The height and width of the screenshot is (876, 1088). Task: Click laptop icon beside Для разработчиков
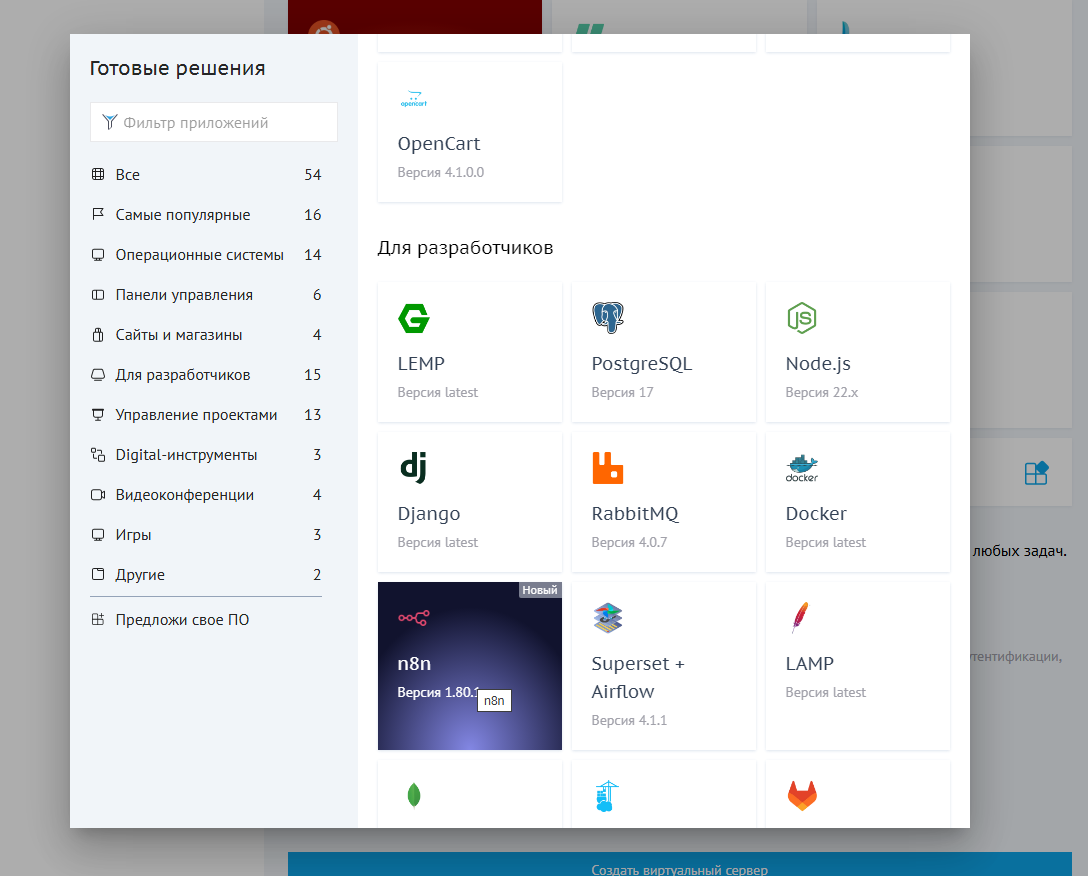coord(98,375)
